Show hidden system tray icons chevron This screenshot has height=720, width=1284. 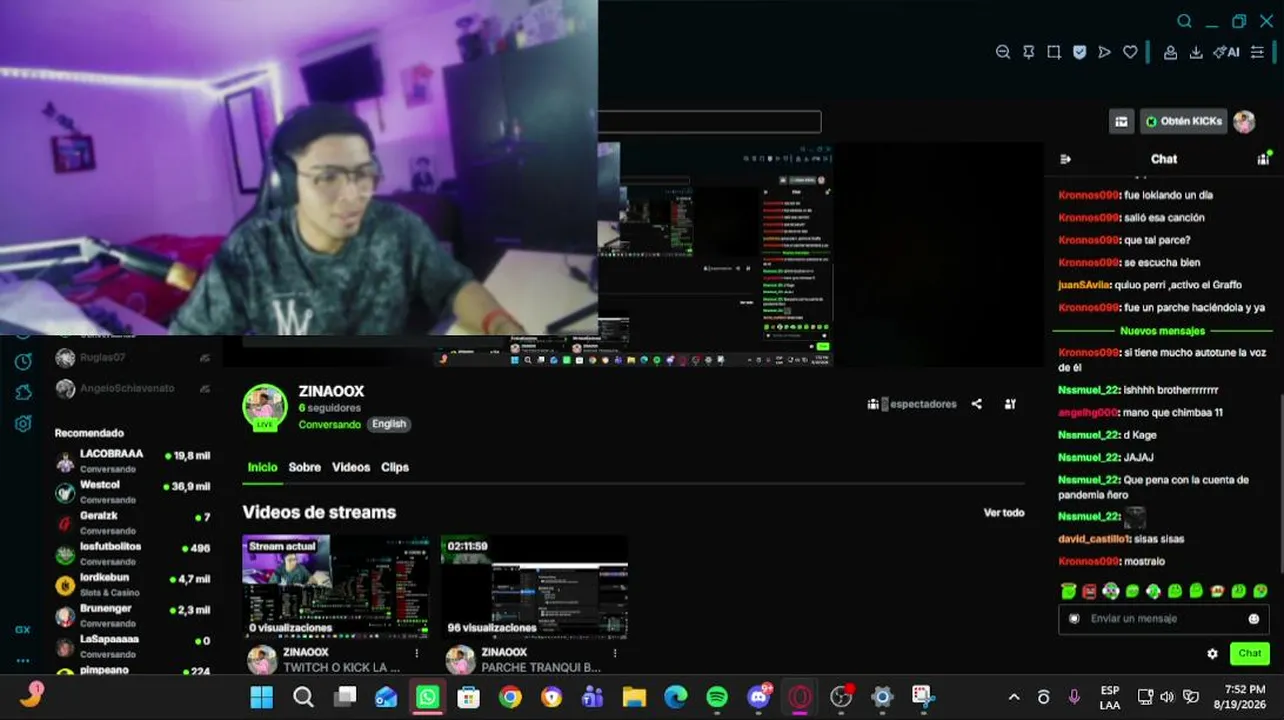click(x=1014, y=697)
